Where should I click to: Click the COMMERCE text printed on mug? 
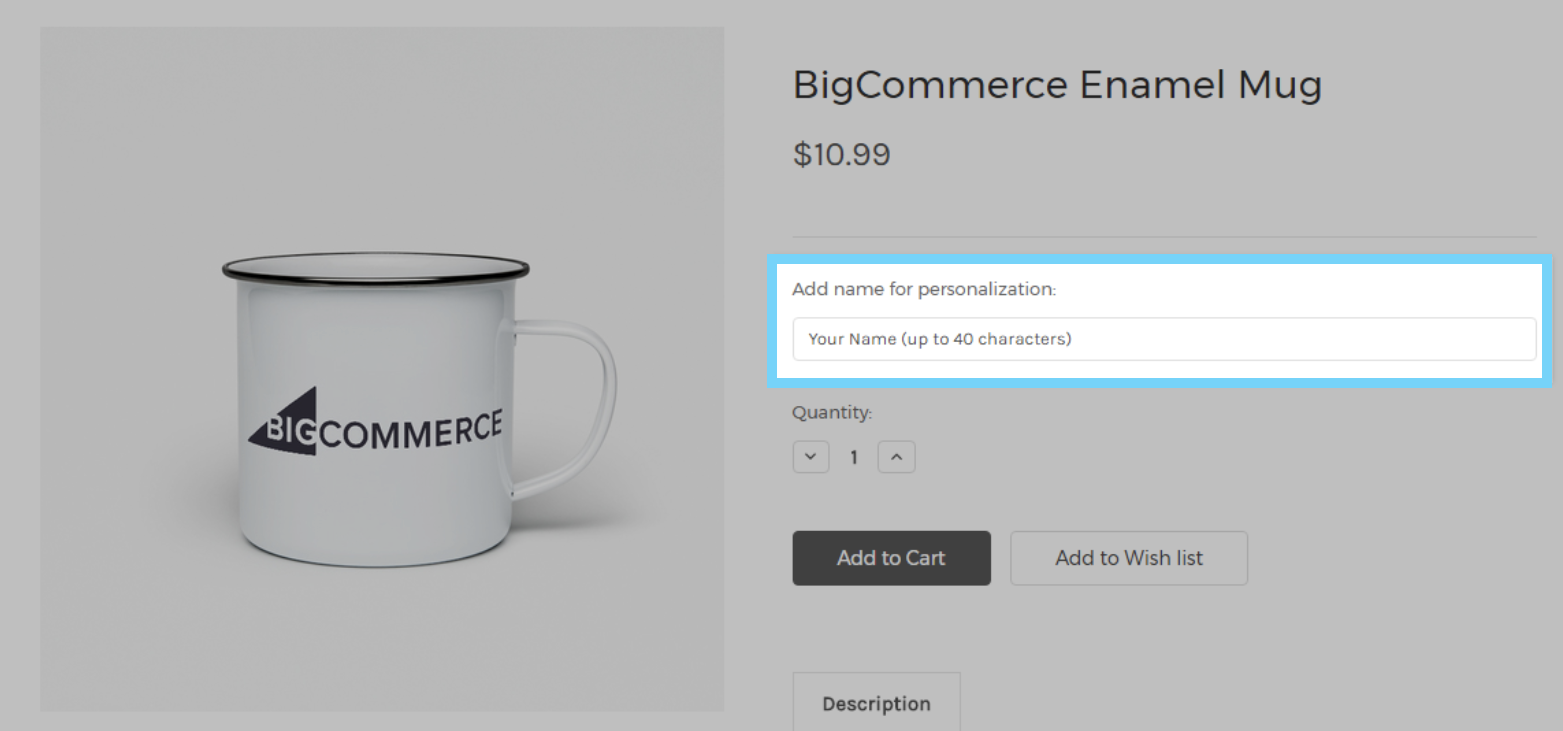tap(410, 430)
